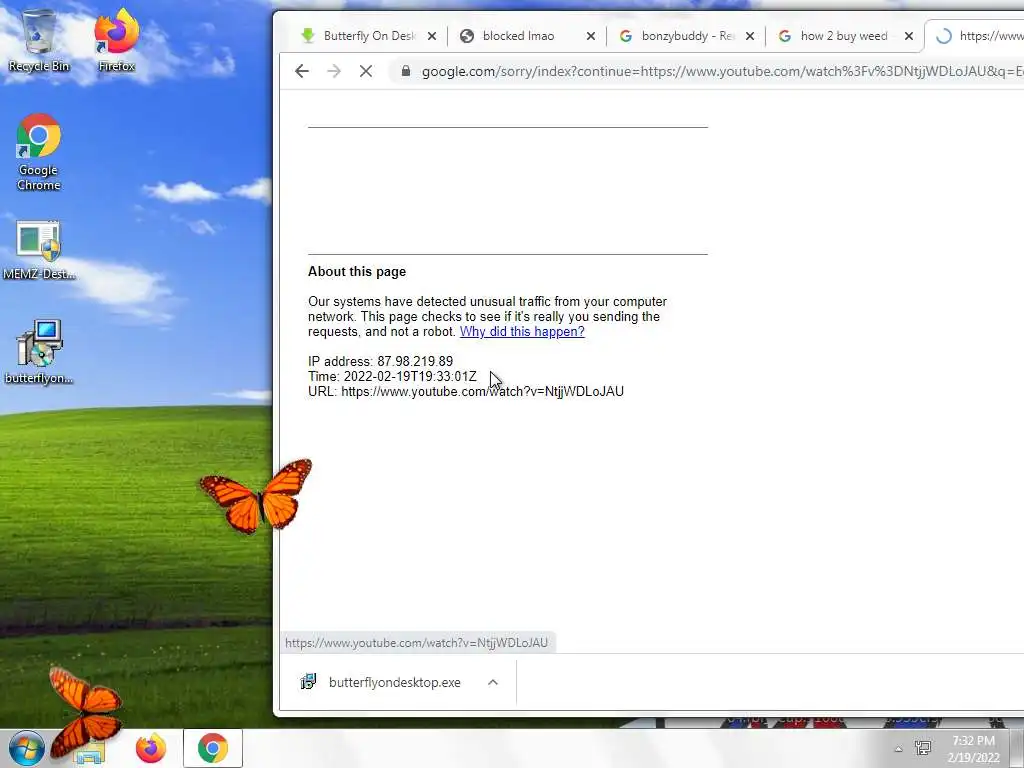Launch Firefox from the desktop shortcut
The width and height of the screenshot is (1024, 768).
click(116, 40)
